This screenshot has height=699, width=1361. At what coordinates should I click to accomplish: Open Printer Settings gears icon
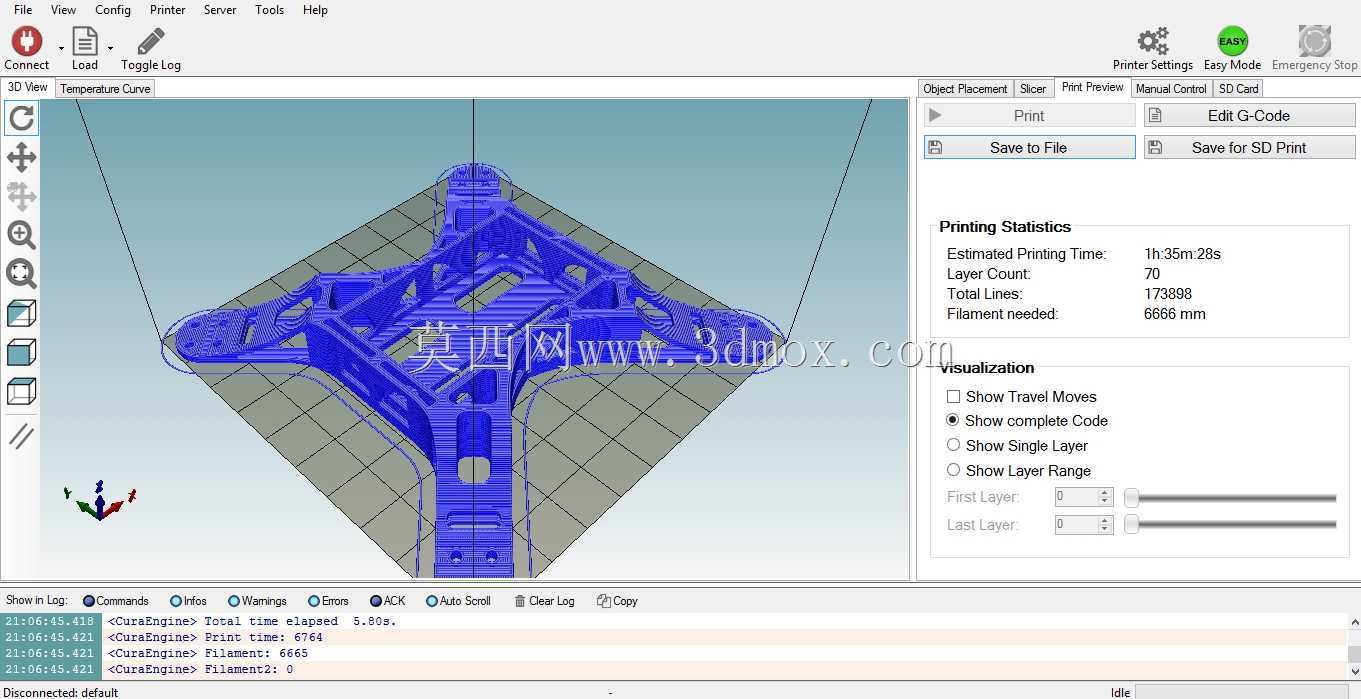pyautogui.click(x=1153, y=41)
